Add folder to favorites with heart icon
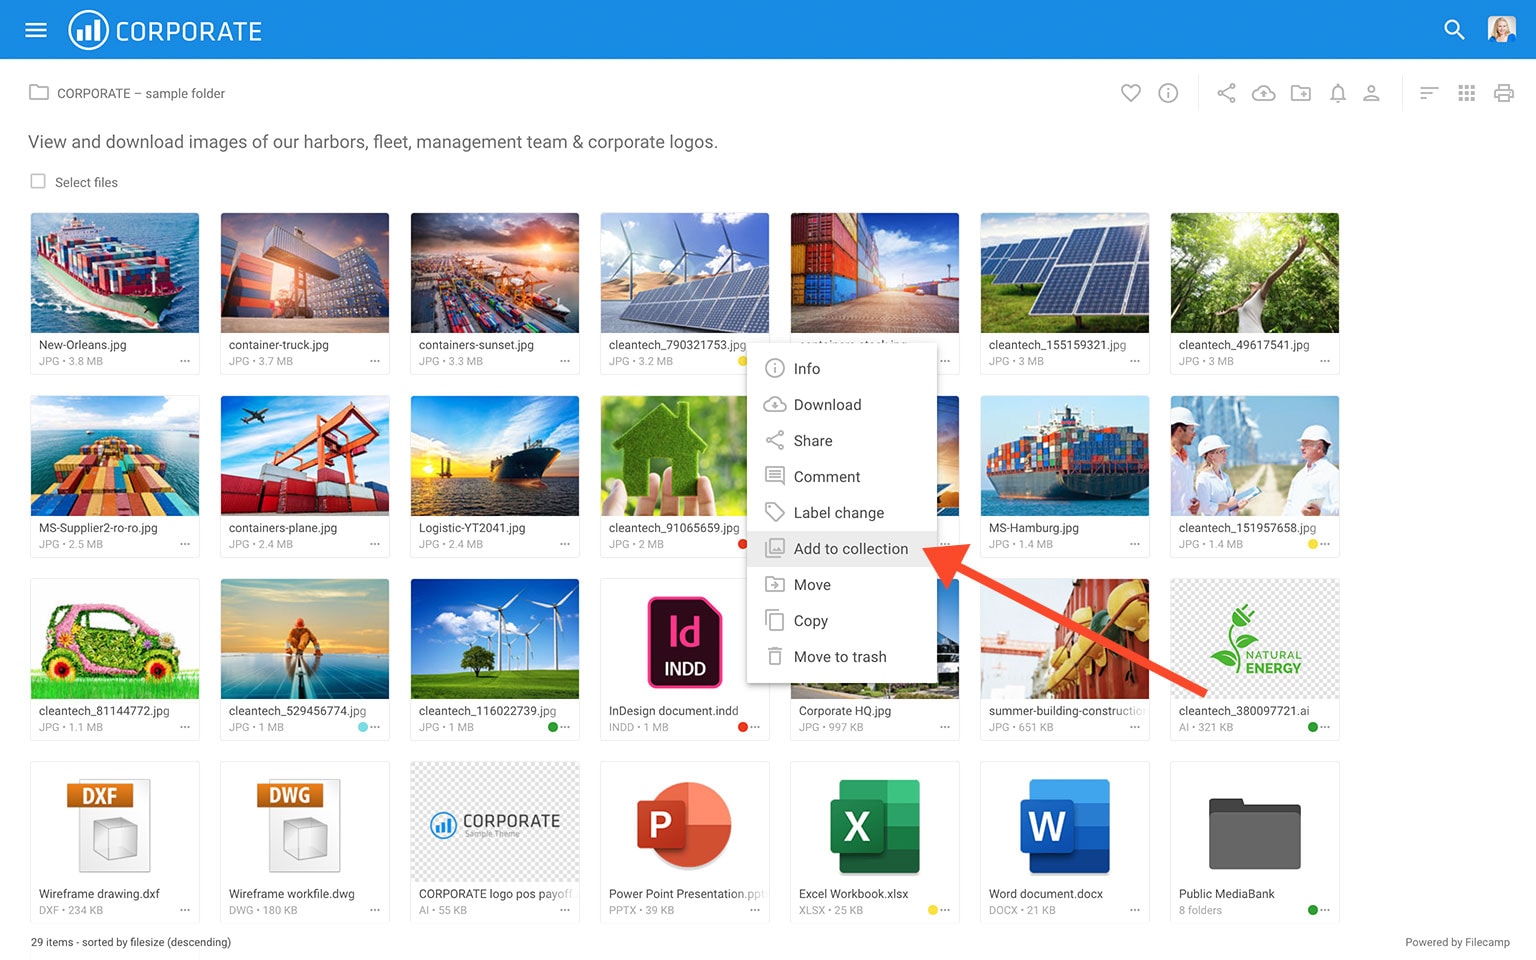This screenshot has height=960, width=1536. pyautogui.click(x=1131, y=93)
